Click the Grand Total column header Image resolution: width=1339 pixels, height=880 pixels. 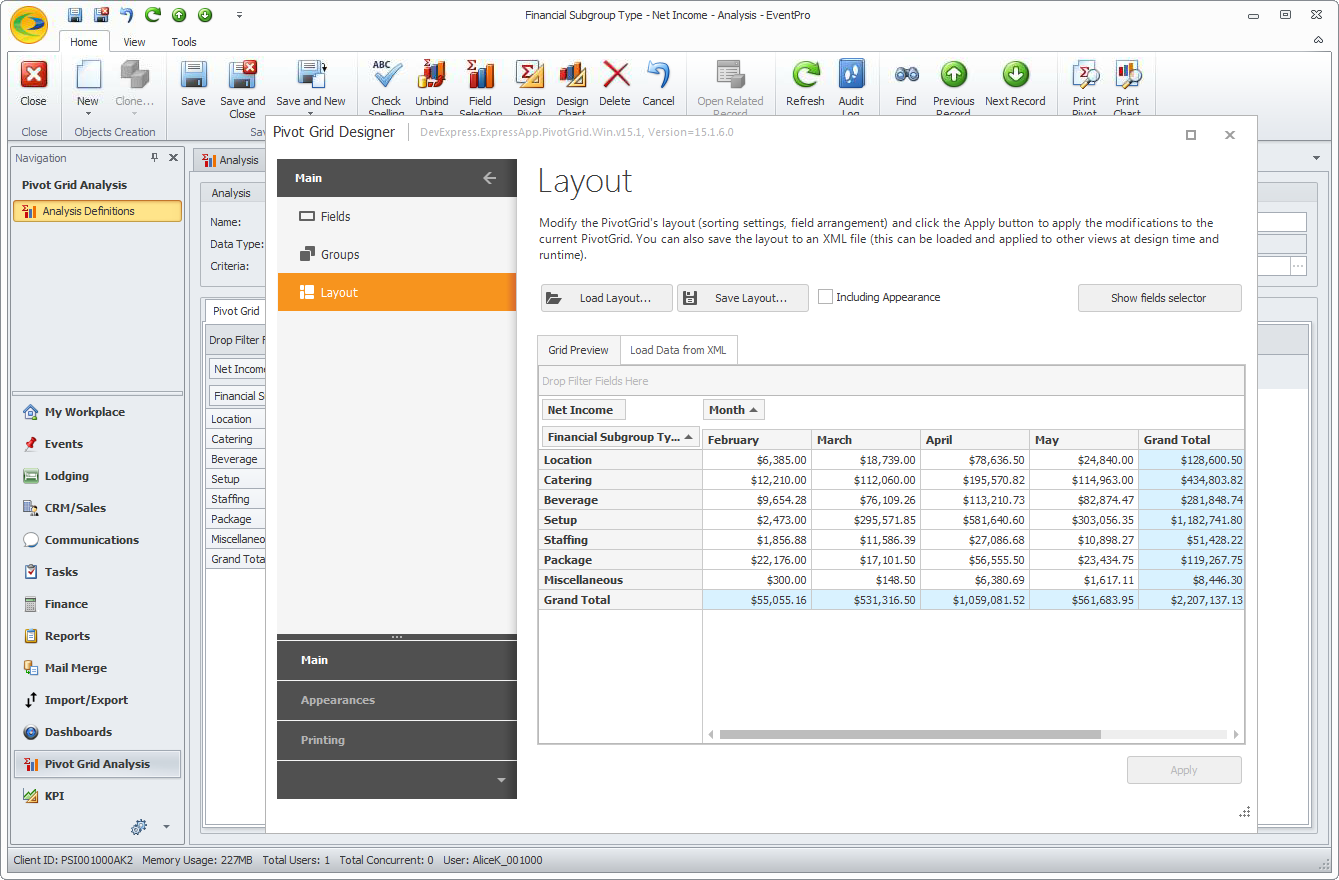[1191, 440]
